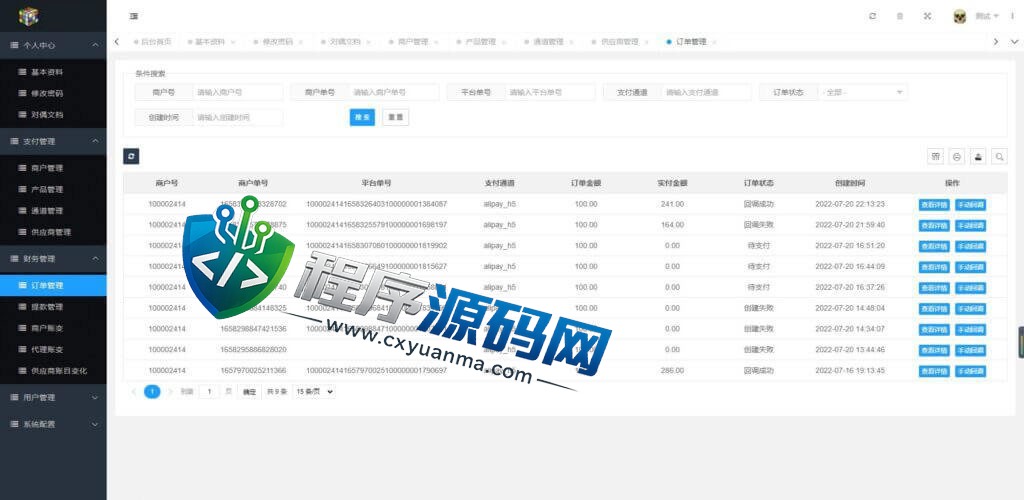Expand the 用户管理 sidebar group
1024x500 pixels.
[x=53, y=397]
